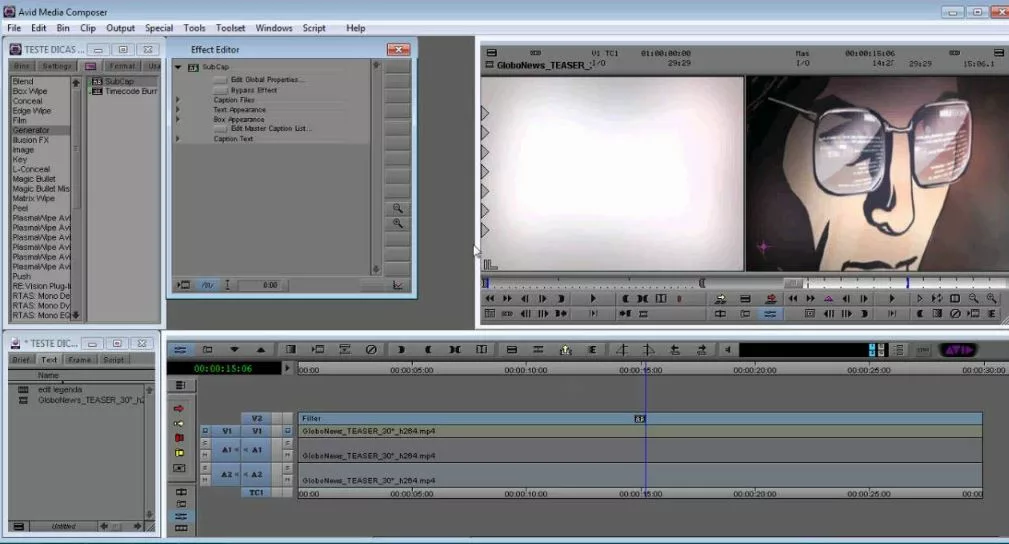Image resolution: width=1009 pixels, height=544 pixels.
Task: Collapse the SubCap effect parameters
Action: (x=178, y=67)
